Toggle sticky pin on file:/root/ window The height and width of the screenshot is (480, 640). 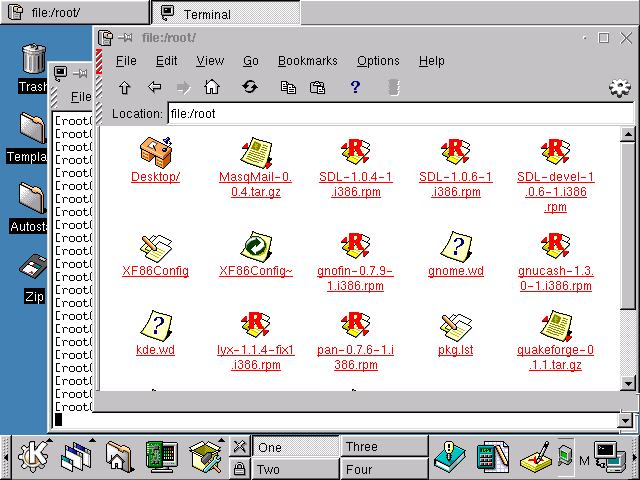click(125, 38)
